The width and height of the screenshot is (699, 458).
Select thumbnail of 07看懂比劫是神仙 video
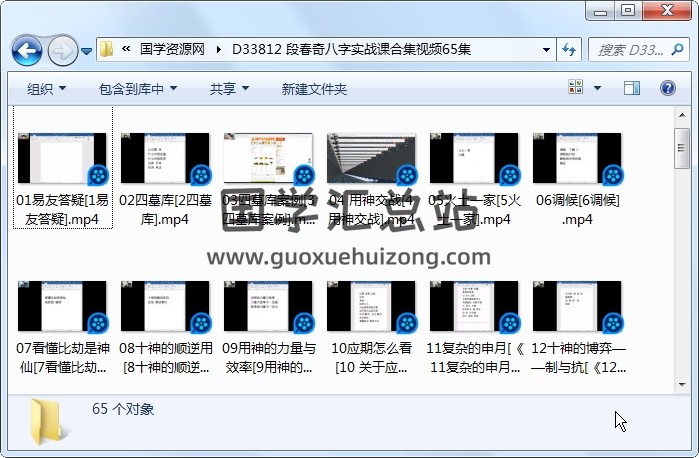point(62,306)
